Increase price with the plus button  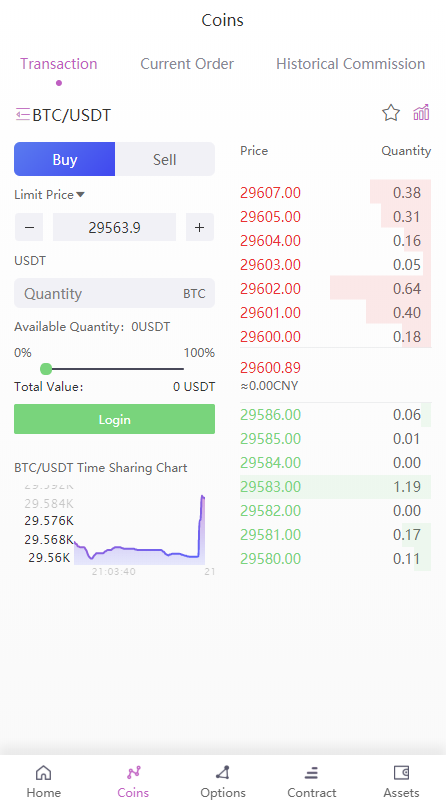point(200,227)
